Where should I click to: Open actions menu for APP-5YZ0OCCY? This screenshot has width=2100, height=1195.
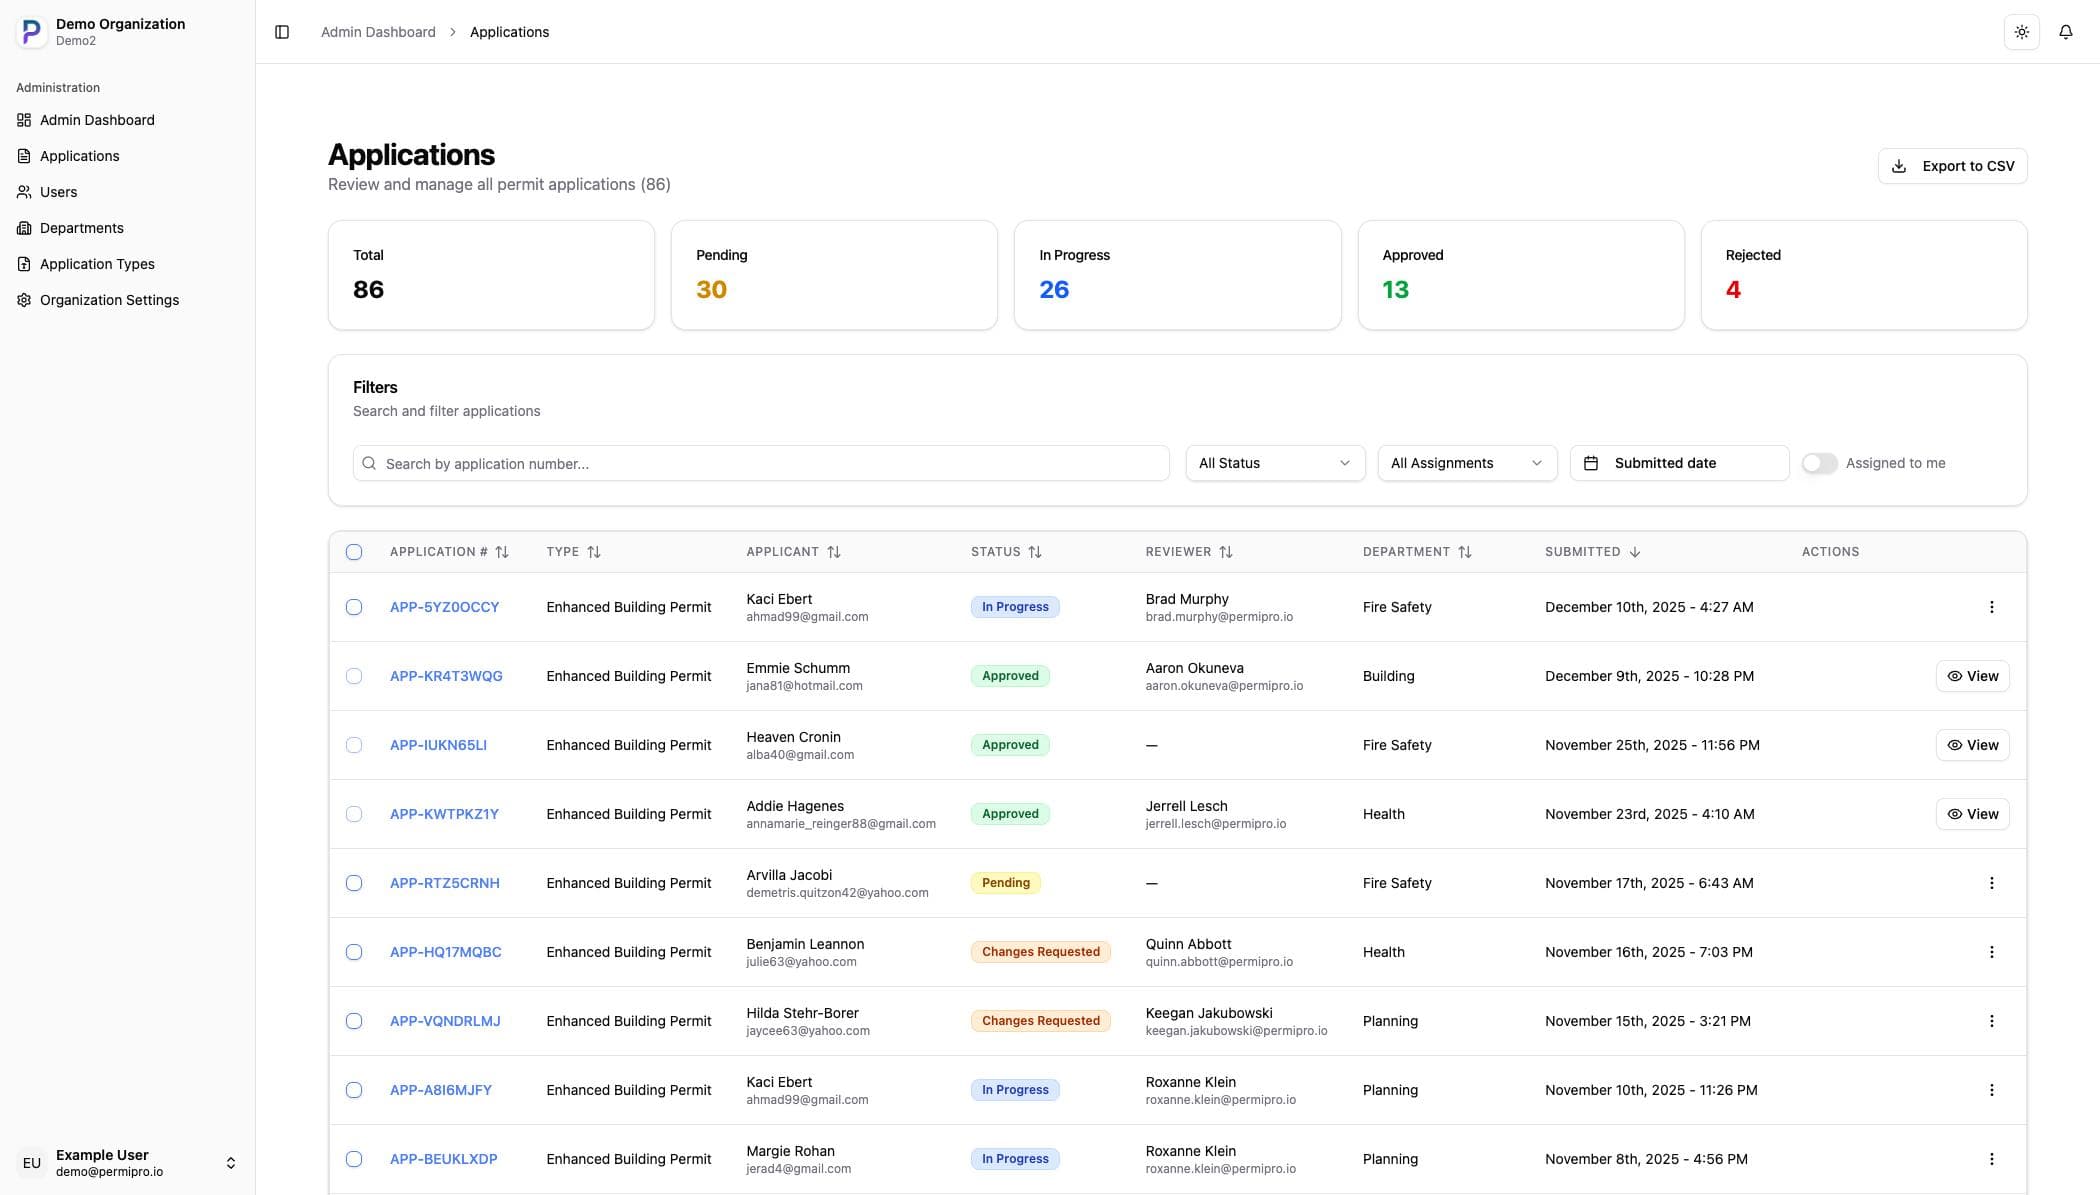tap(1991, 607)
